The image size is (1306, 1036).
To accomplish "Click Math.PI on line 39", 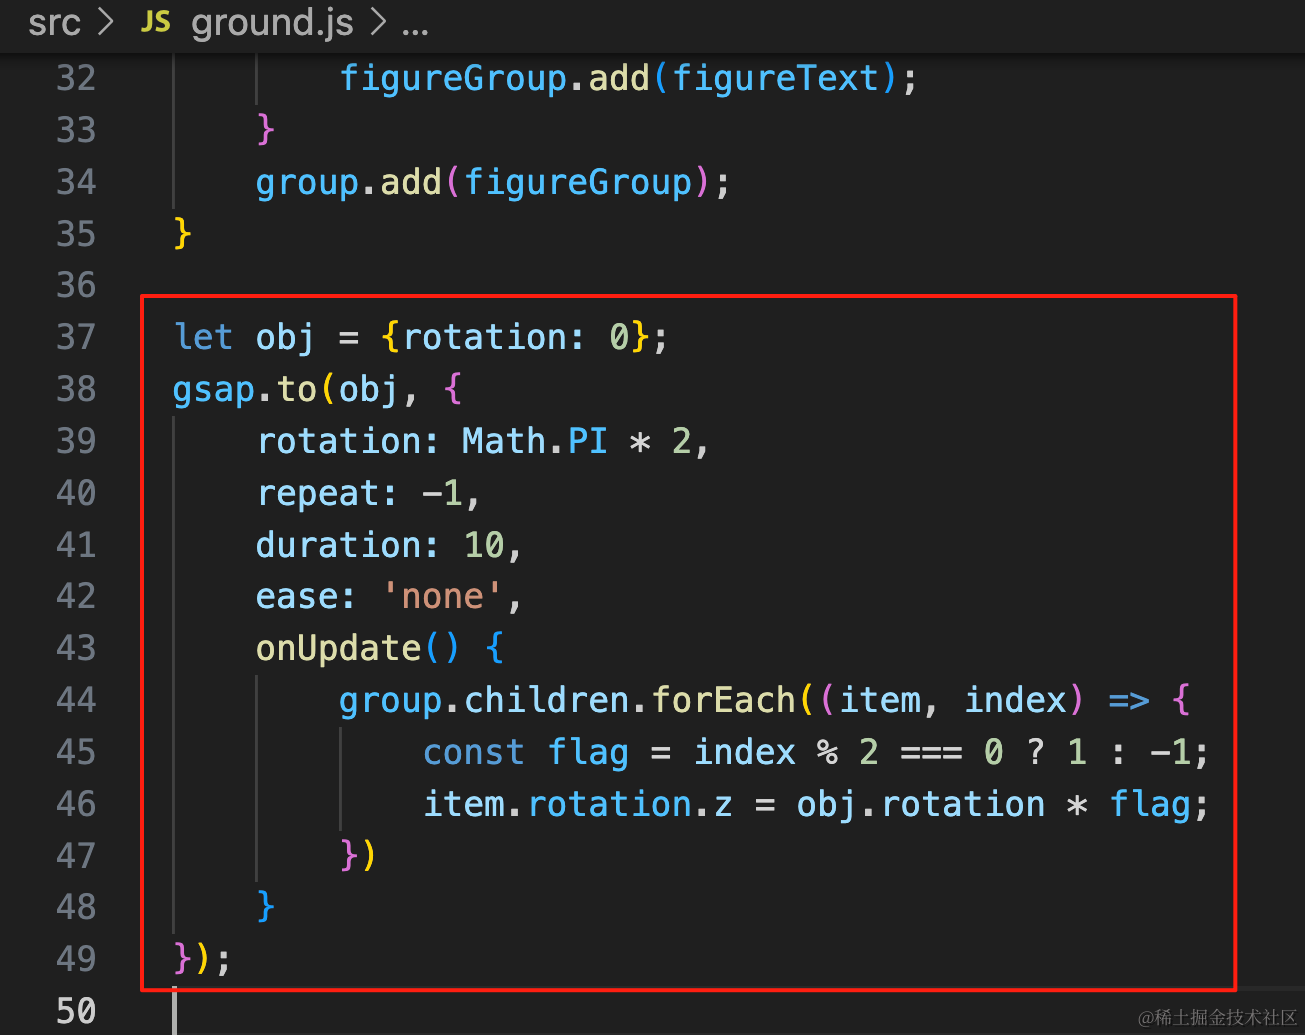I will 535,441.
